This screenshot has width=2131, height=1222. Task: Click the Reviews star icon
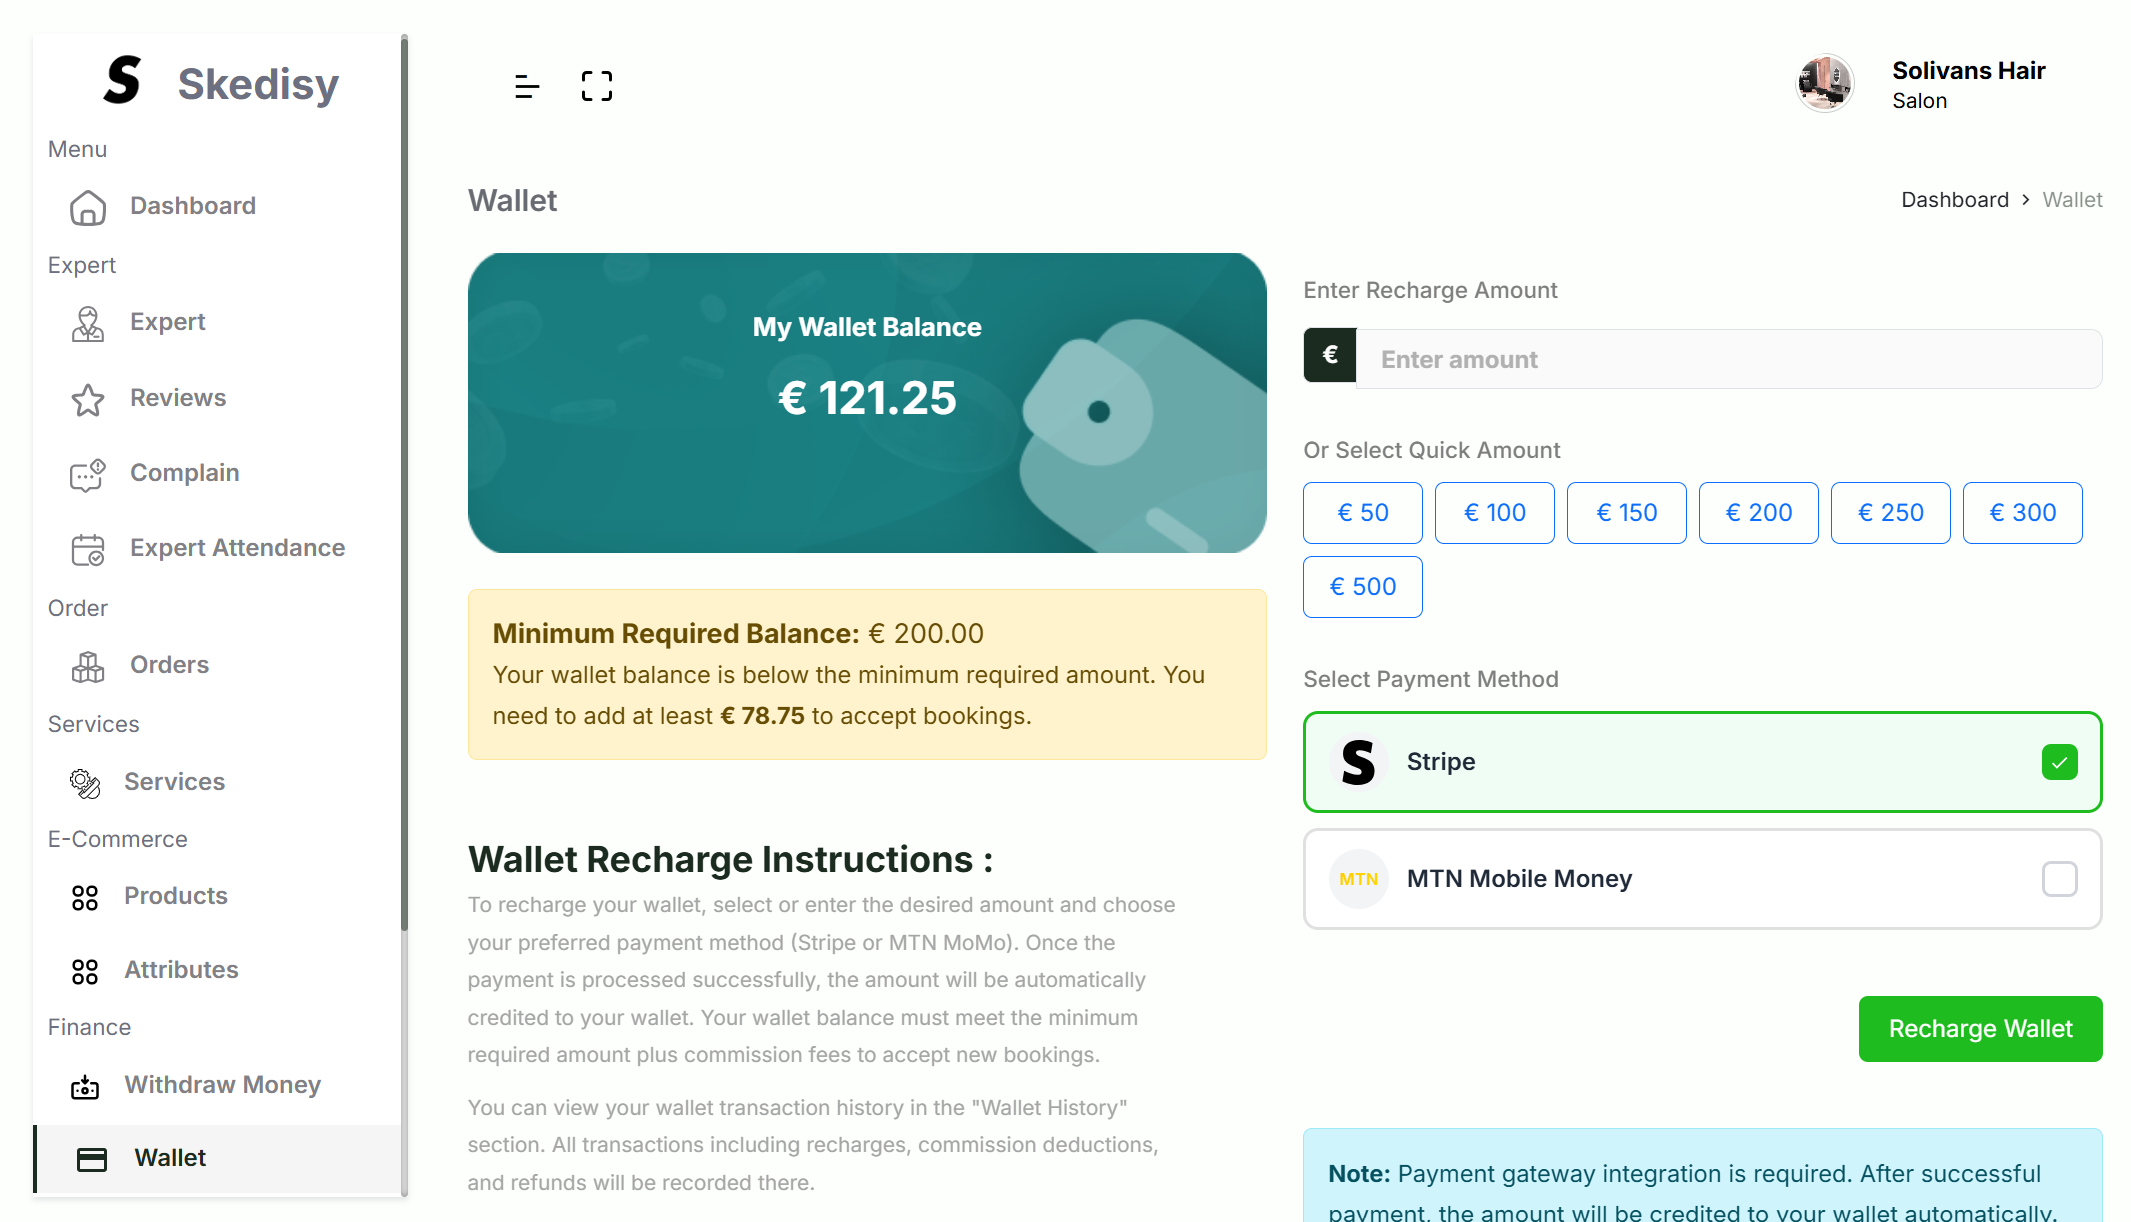click(x=88, y=399)
